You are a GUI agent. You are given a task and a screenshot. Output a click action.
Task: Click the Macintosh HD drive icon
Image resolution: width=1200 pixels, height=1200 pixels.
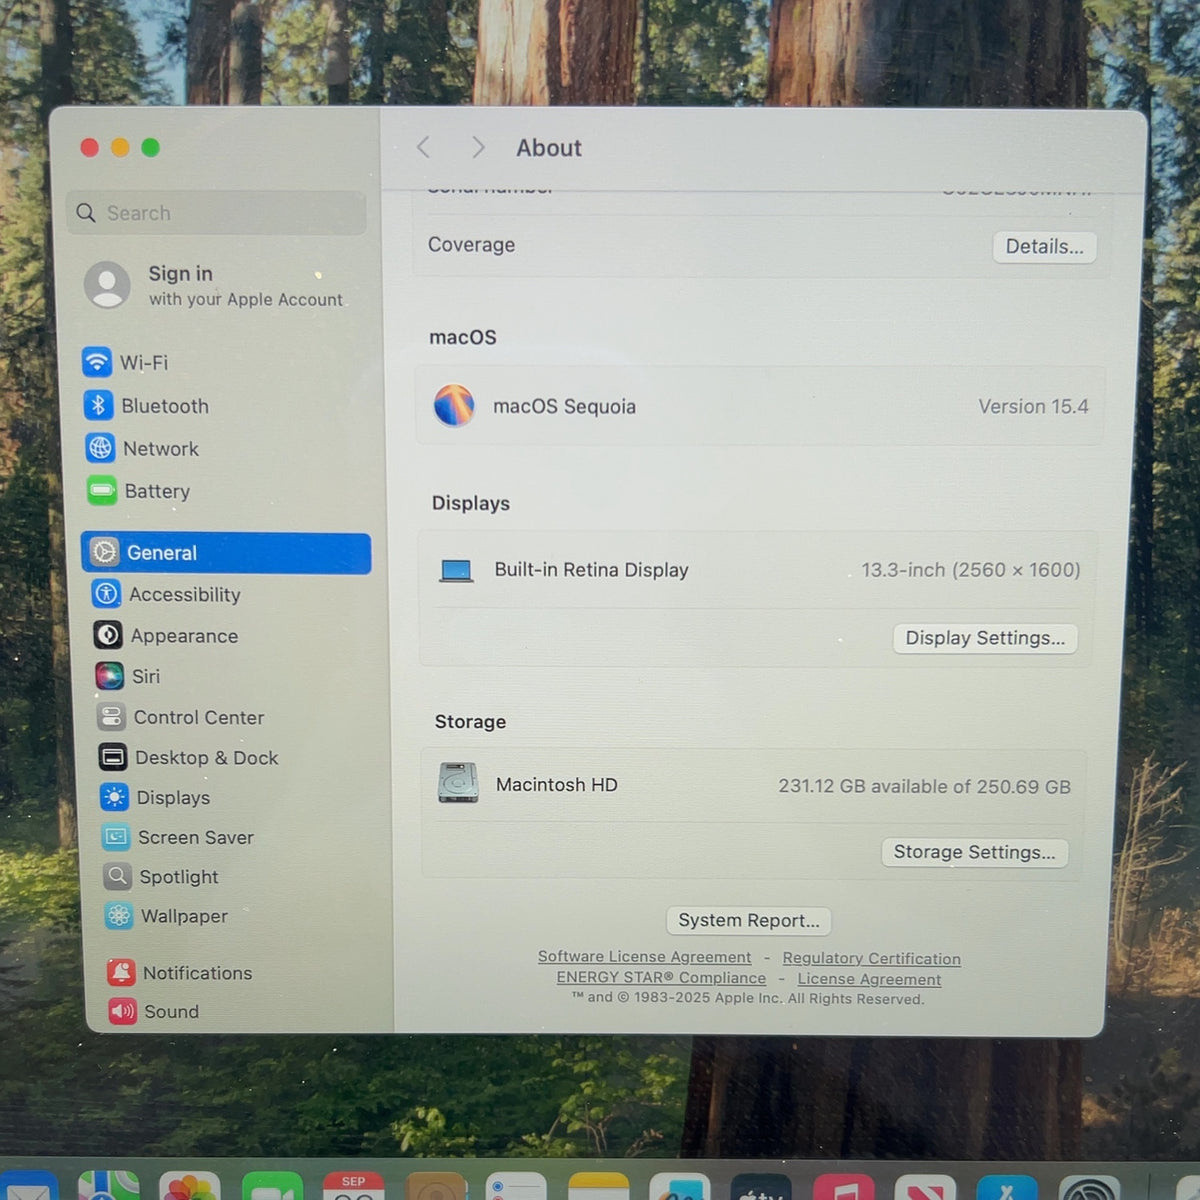(458, 783)
